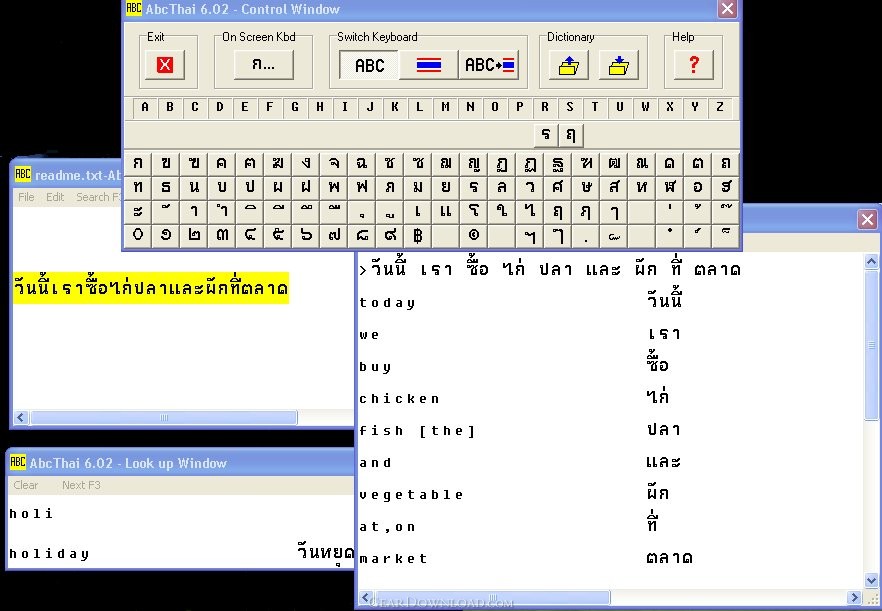Viewport: 882px width, 611px height.
Task: Click down arrow on translation vertical scrollbar
Action: point(871,581)
